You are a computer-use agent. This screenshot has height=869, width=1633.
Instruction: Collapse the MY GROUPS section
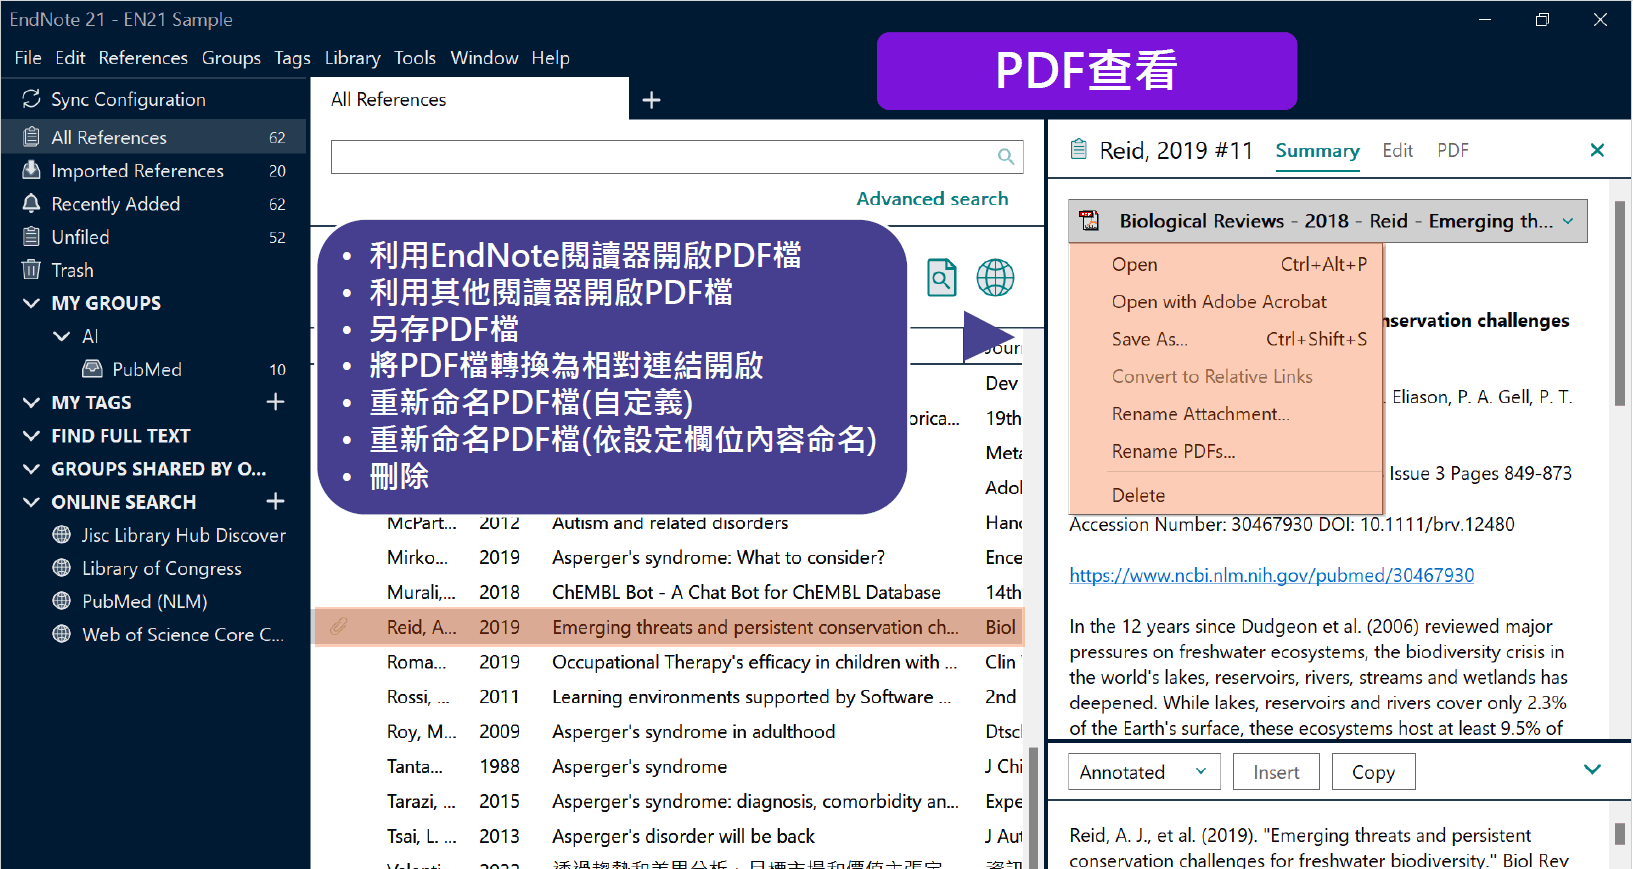(32, 303)
